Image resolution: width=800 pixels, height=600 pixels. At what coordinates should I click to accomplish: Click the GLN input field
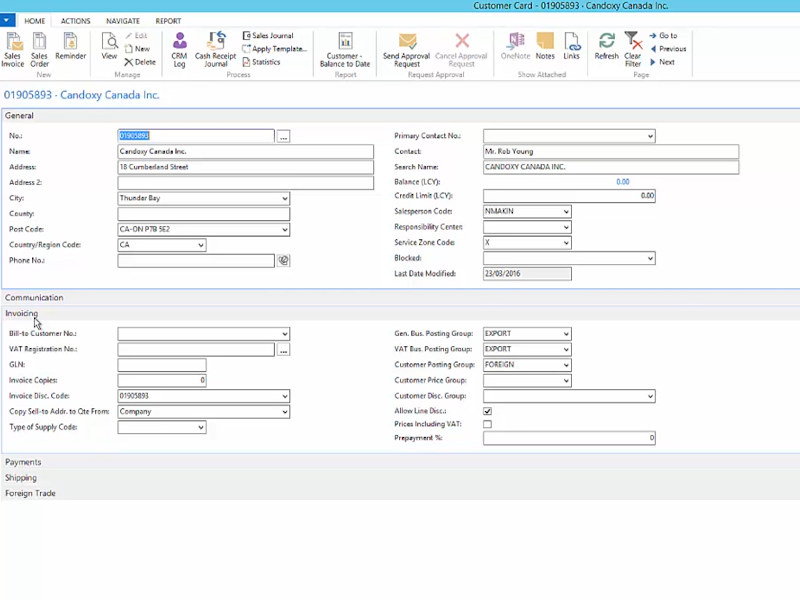tap(162, 365)
